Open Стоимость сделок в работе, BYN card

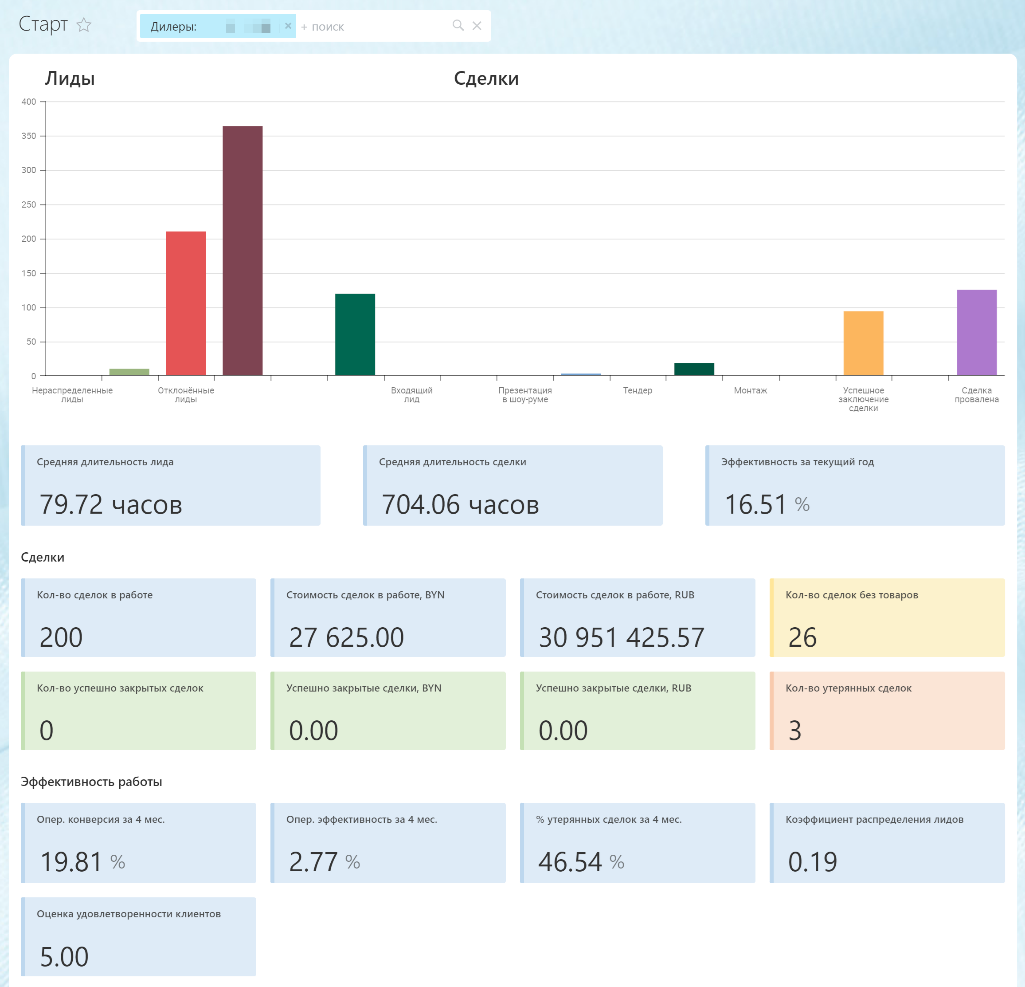pos(388,618)
